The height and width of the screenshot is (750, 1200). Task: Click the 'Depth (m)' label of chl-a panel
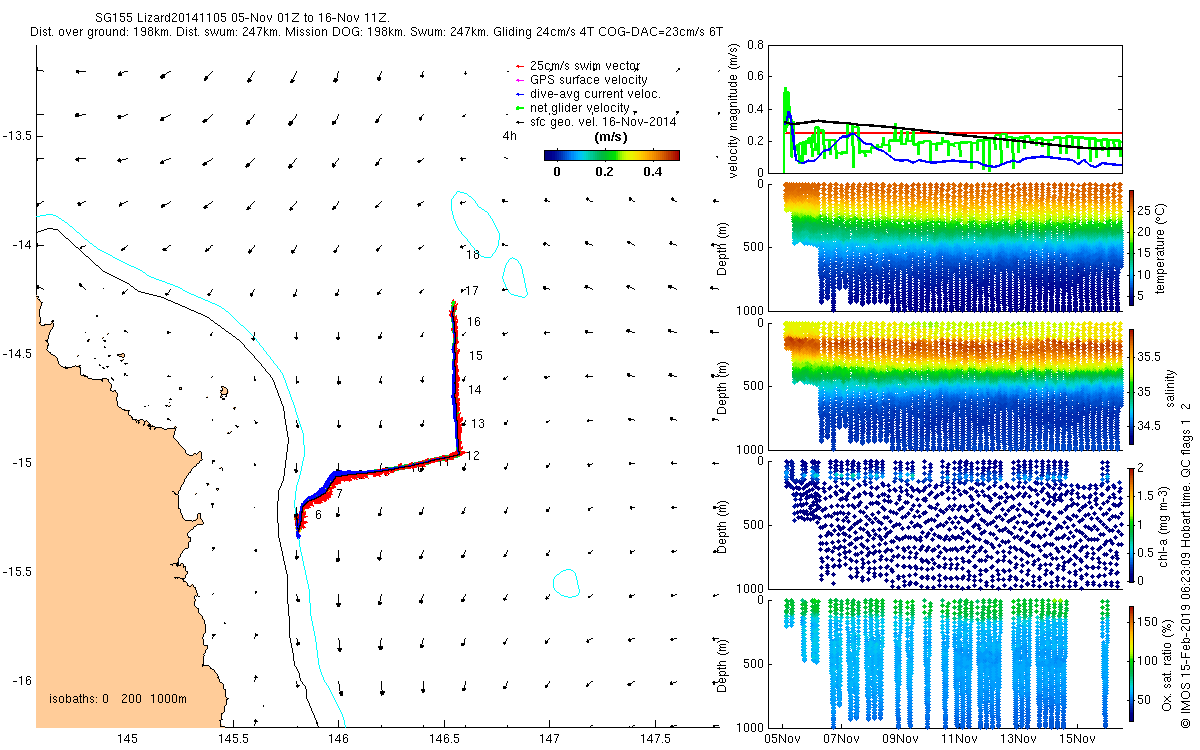[723, 524]
